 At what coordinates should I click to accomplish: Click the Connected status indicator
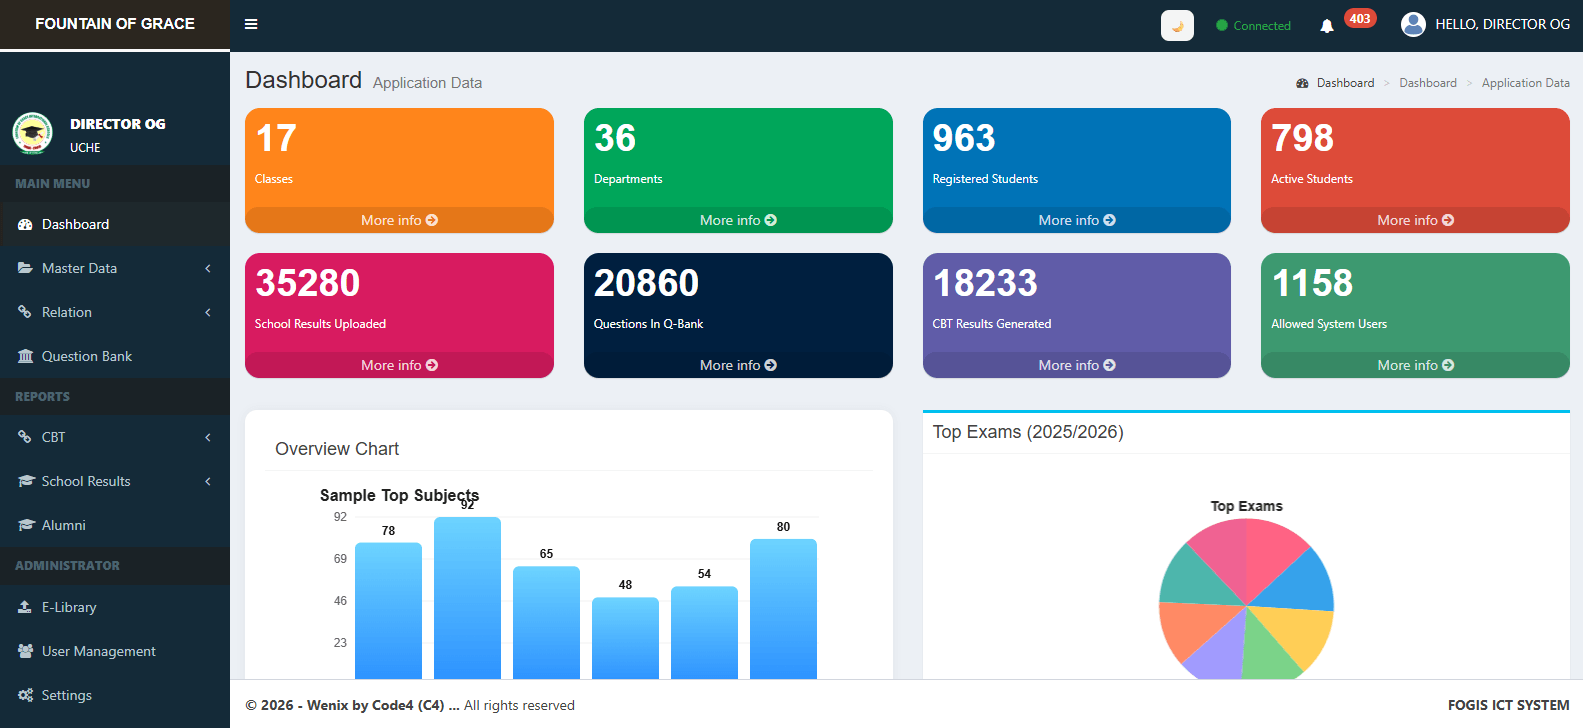pos(1253,26)
